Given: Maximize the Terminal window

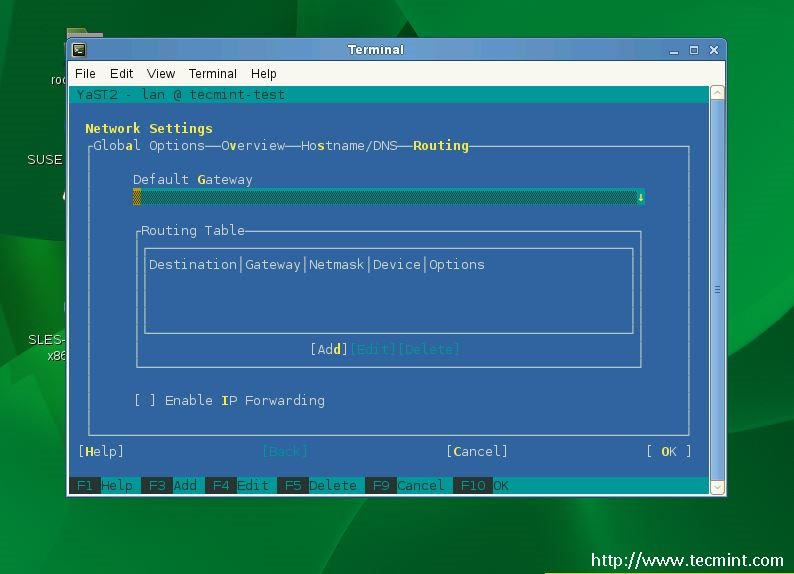Looking at the screenshot, I should click(694, 50).
